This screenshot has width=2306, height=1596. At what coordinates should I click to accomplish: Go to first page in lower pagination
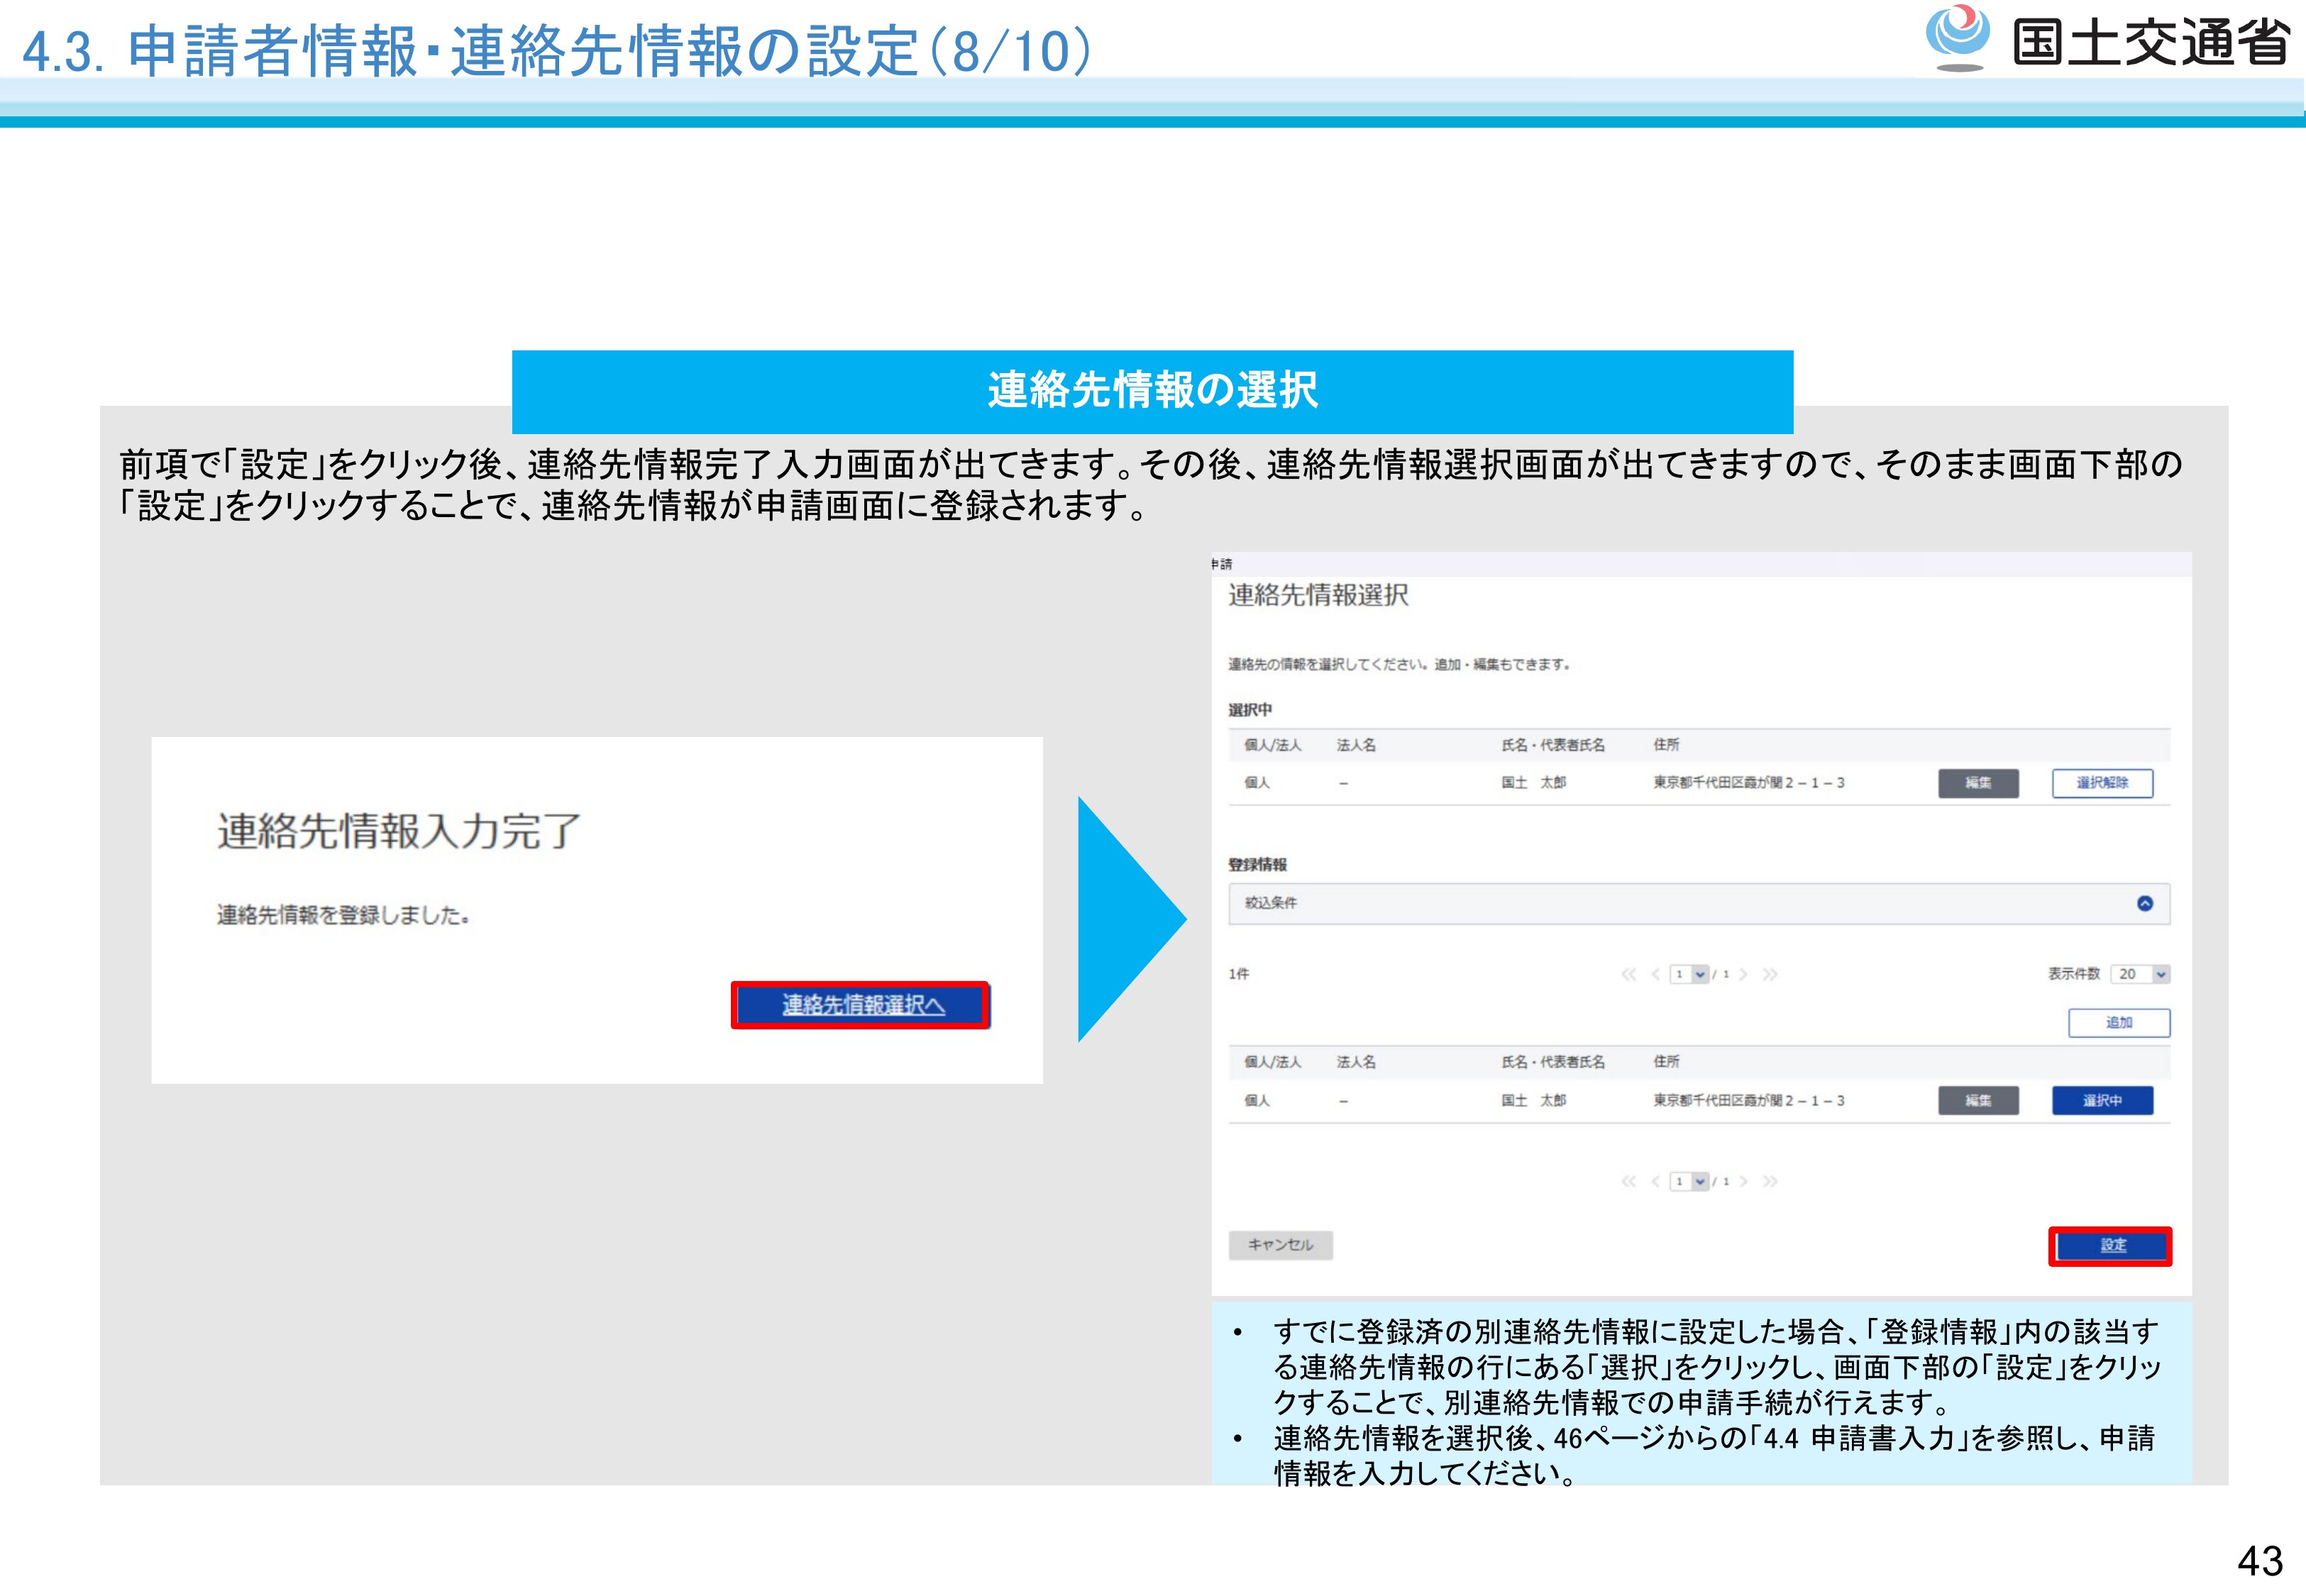tap(1628, 1181)
